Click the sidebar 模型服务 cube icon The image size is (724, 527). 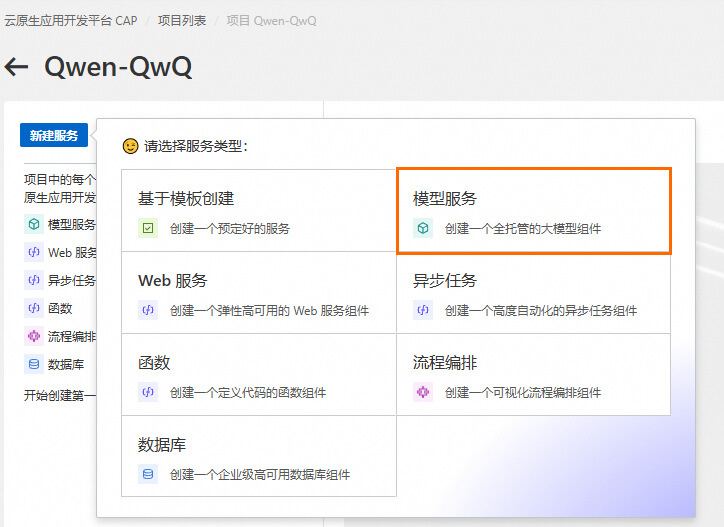(34, 224)
